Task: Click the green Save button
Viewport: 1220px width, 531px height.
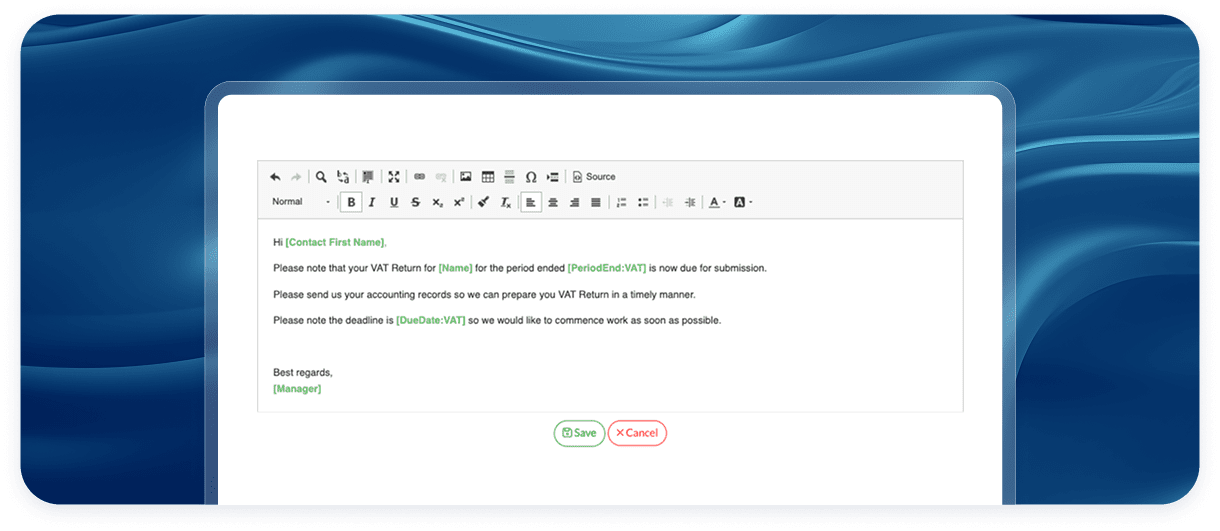Action: pyautogui.click(x=579, y=433)
